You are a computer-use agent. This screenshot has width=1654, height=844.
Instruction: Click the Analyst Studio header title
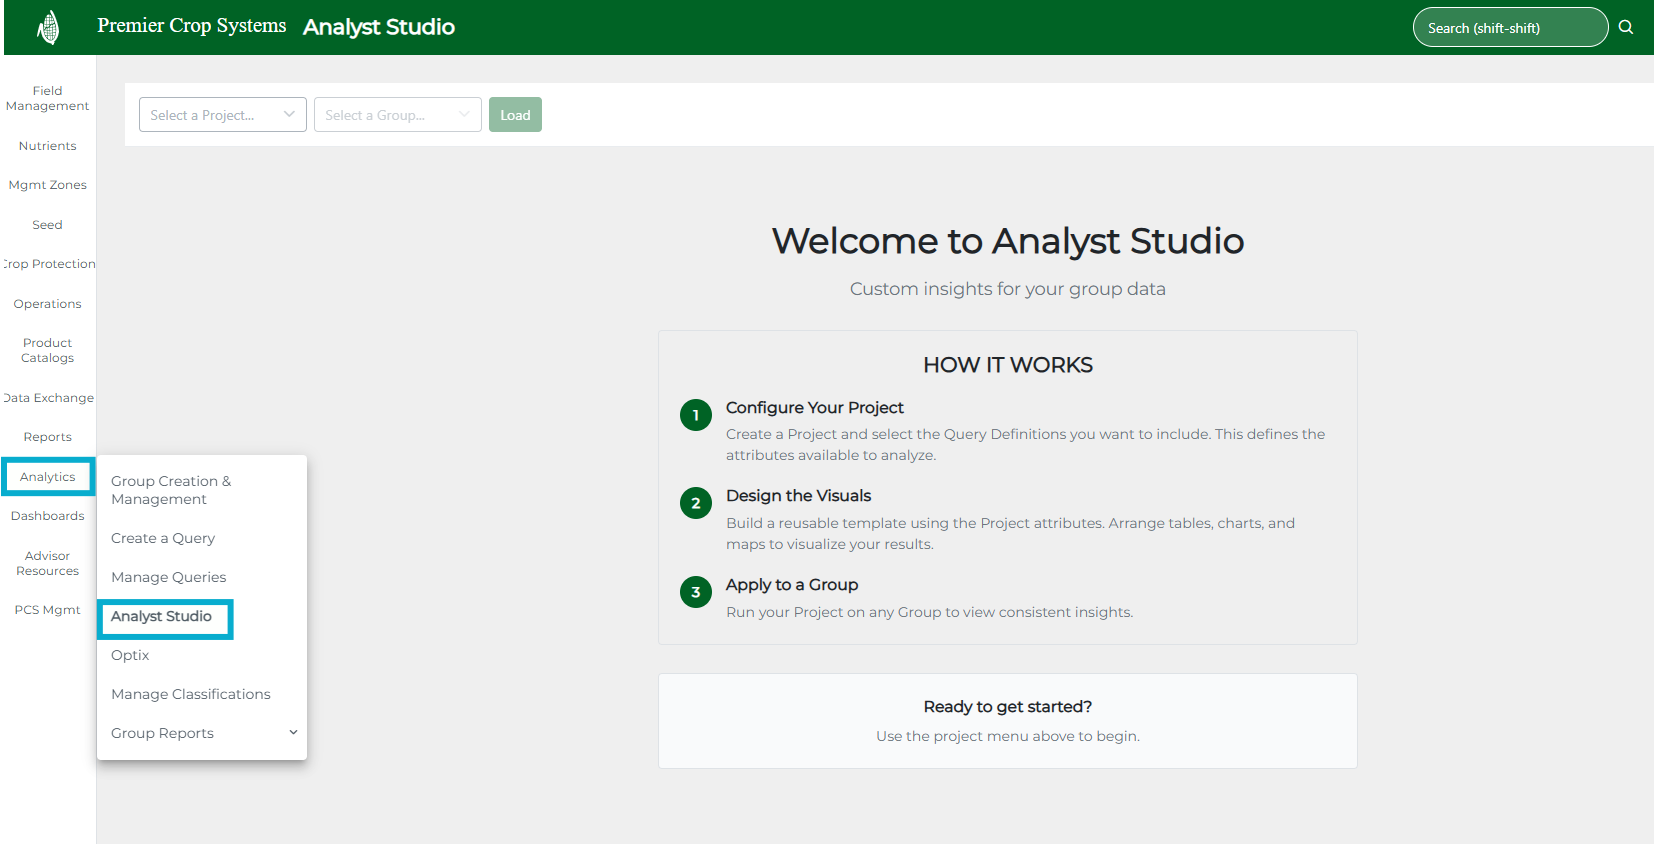tap(379, 27)
